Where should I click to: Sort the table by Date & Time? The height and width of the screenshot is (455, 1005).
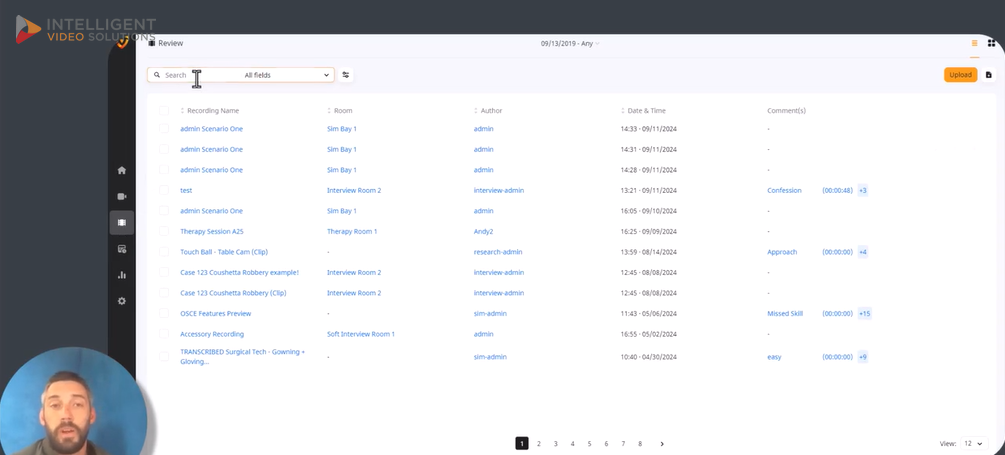point(646,111)
